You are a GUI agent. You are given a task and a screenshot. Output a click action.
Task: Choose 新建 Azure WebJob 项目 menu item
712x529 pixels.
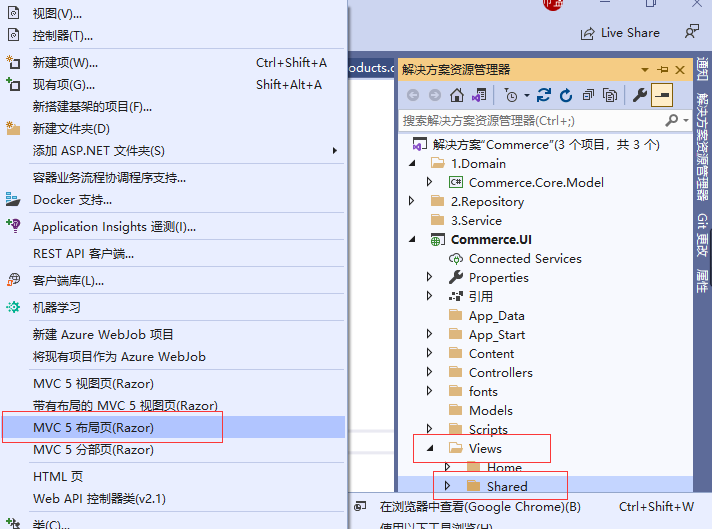click(x=173, y=335)
